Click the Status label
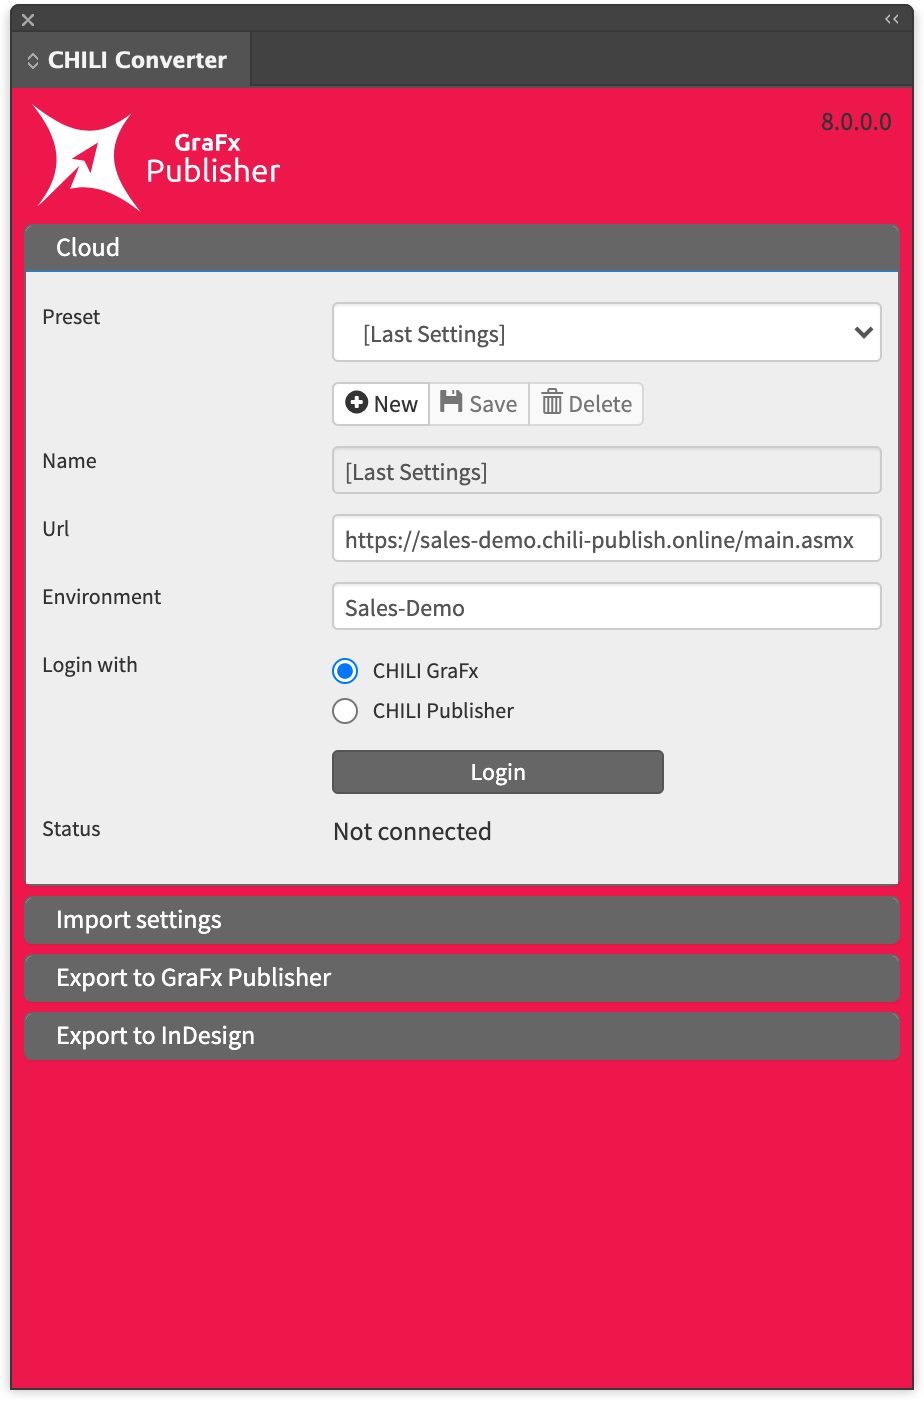 click(x=71, y=829)
